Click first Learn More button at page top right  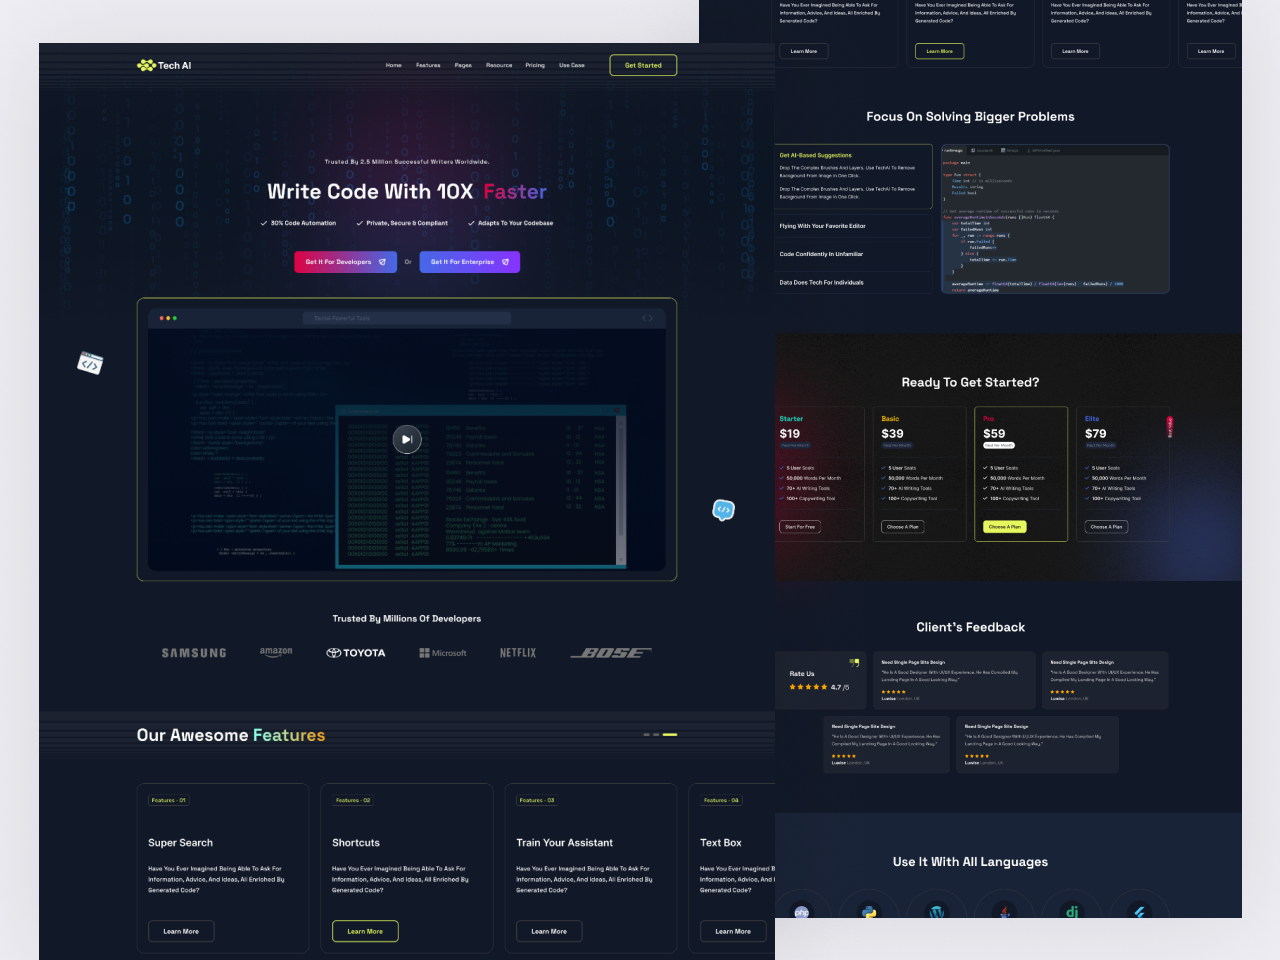pos(804,51)
